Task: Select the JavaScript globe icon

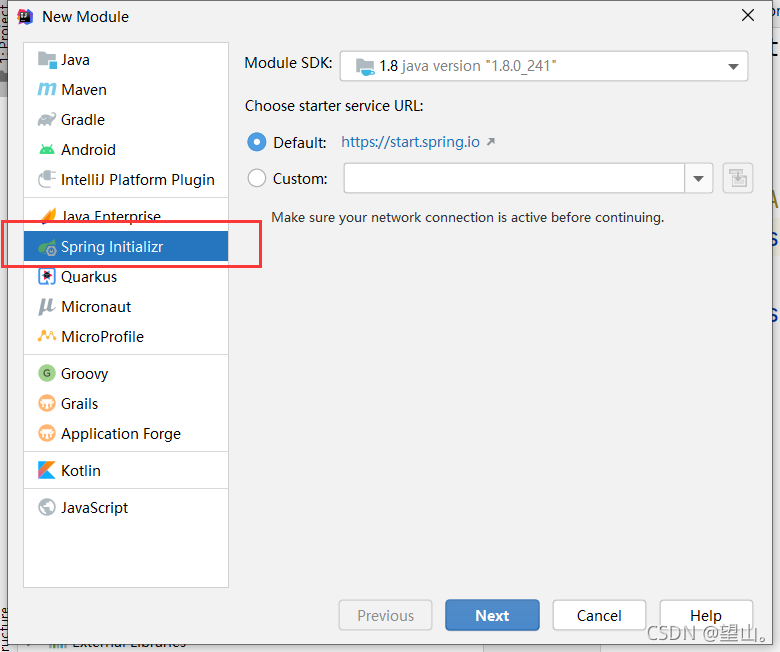Action: (x=47, y=507)
